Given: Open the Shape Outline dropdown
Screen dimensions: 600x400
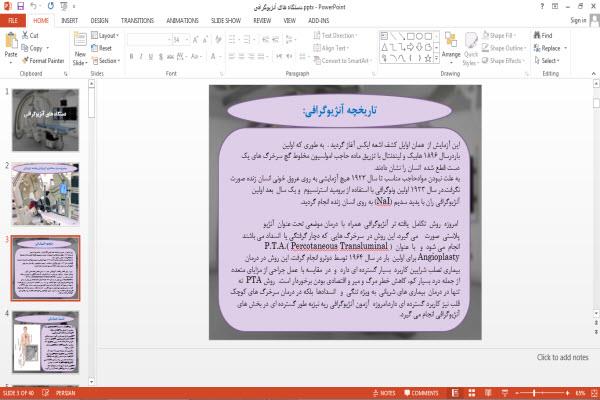Looking at the screenshot, I should coord(504,48).
